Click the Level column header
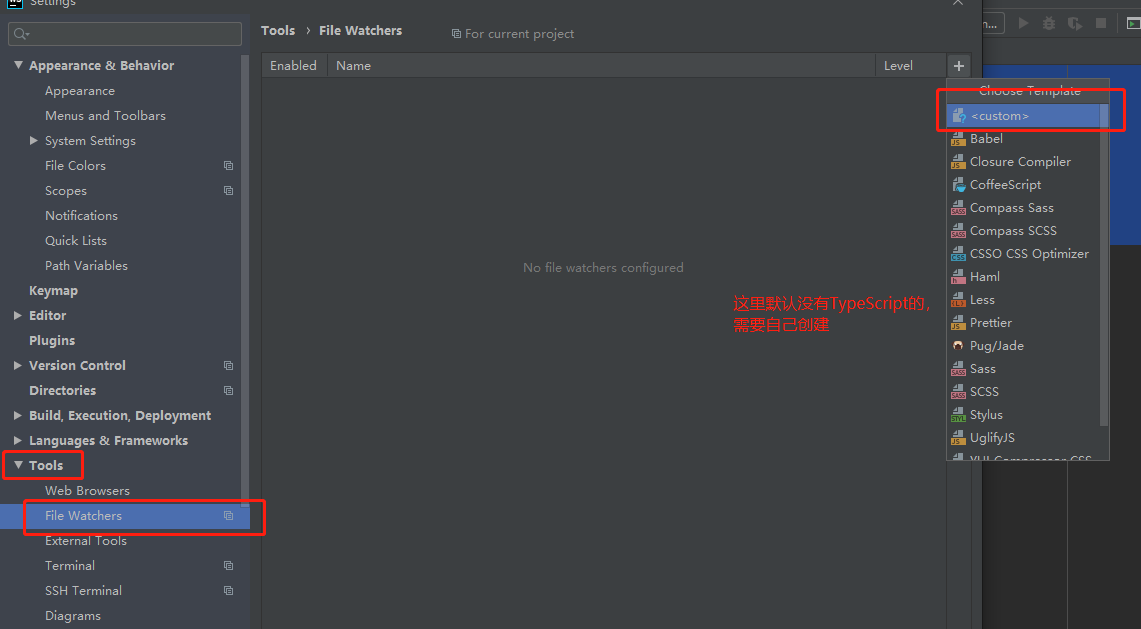 (x=911, y=66)
